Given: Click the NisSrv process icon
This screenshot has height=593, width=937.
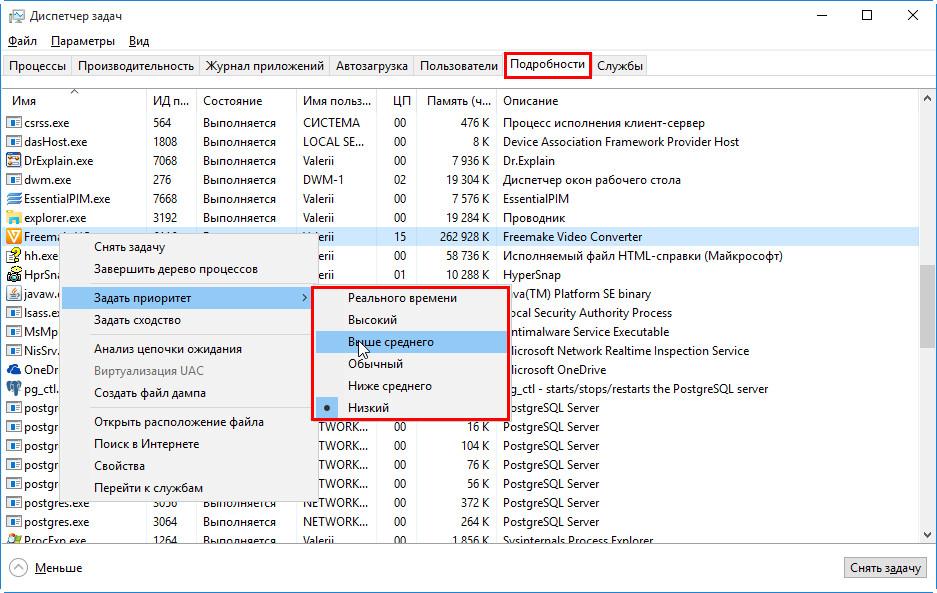Looking at the screenshot, I should pos(14,351).
